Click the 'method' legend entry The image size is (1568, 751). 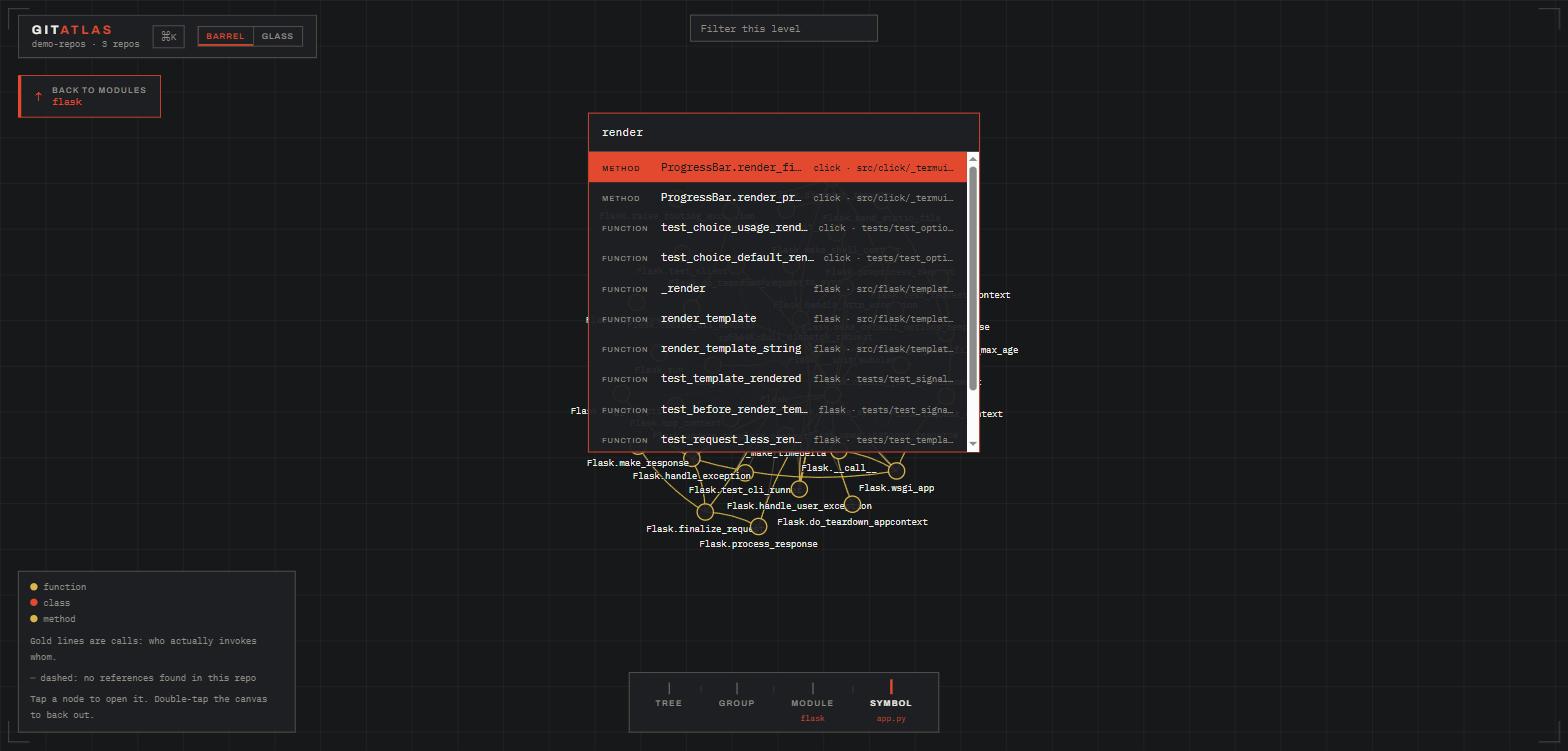tap(53, 619)
